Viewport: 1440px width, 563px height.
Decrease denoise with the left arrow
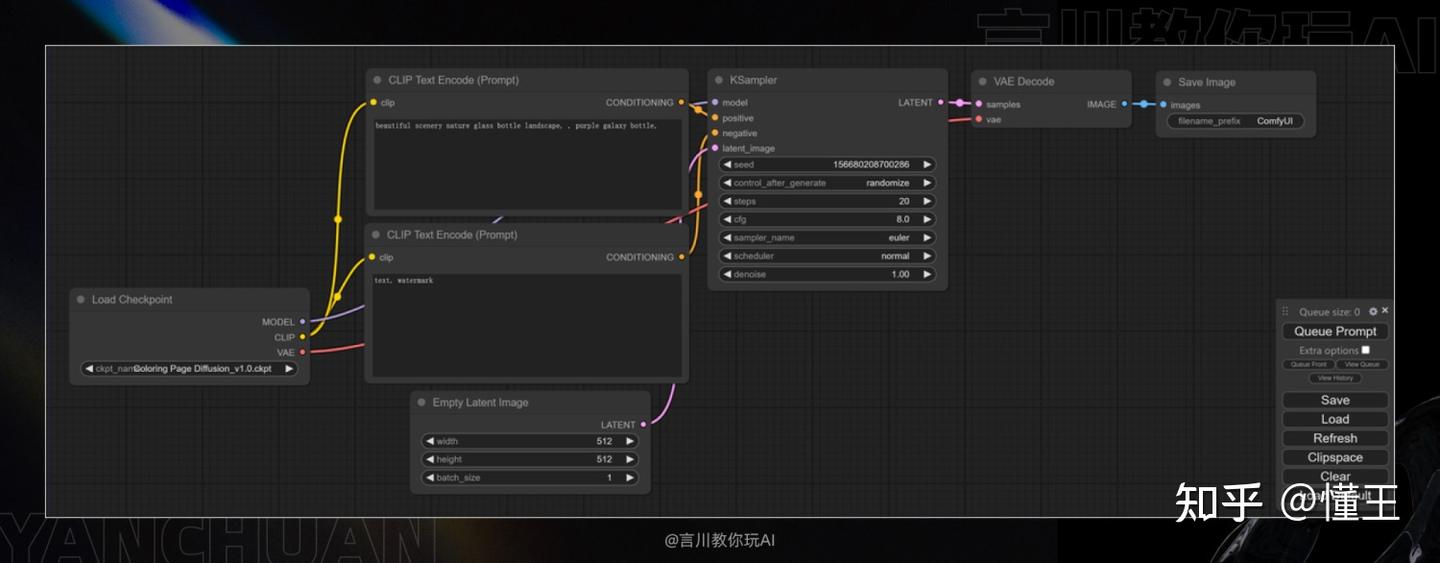tap(727, 274)
